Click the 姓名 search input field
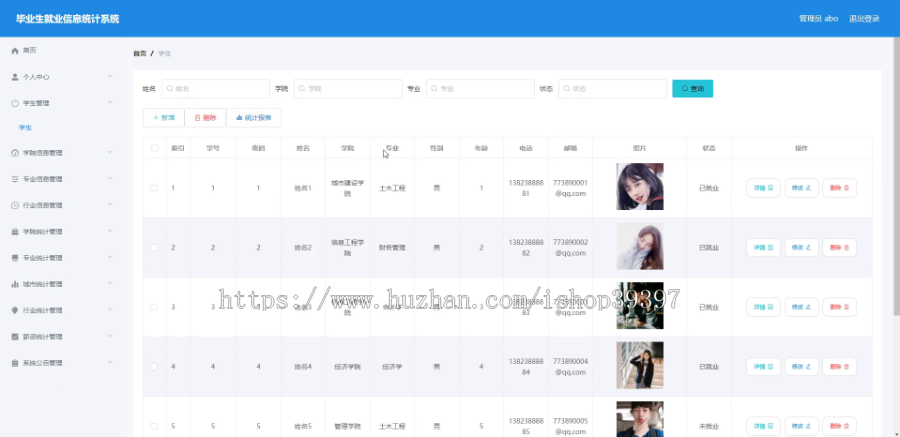900x437 pixels. (x=216, y=88)
